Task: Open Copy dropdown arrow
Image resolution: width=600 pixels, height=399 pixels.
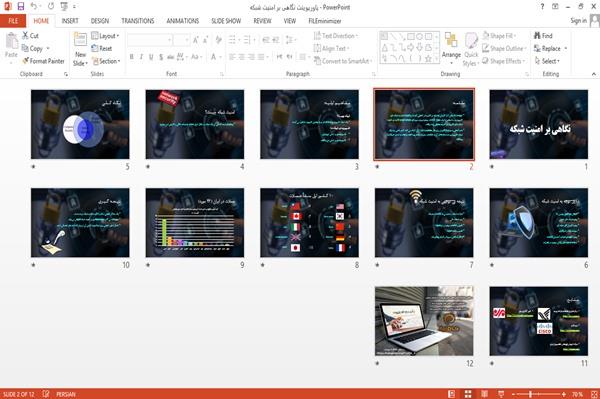Action: pos(48,49)
